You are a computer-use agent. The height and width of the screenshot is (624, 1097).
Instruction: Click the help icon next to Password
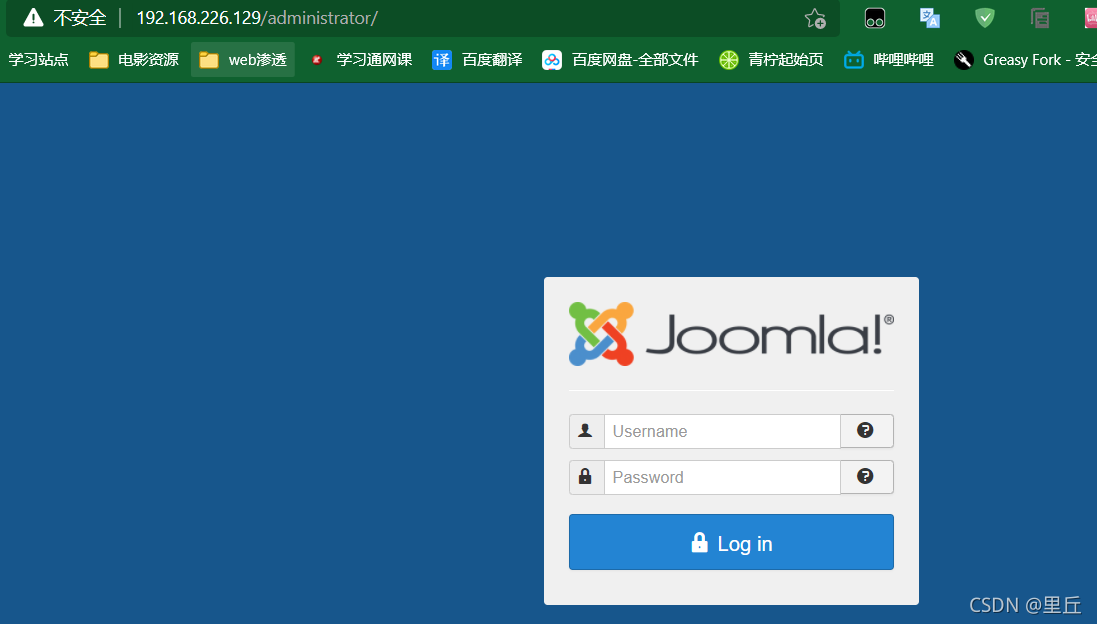click(x=866, y=477)
